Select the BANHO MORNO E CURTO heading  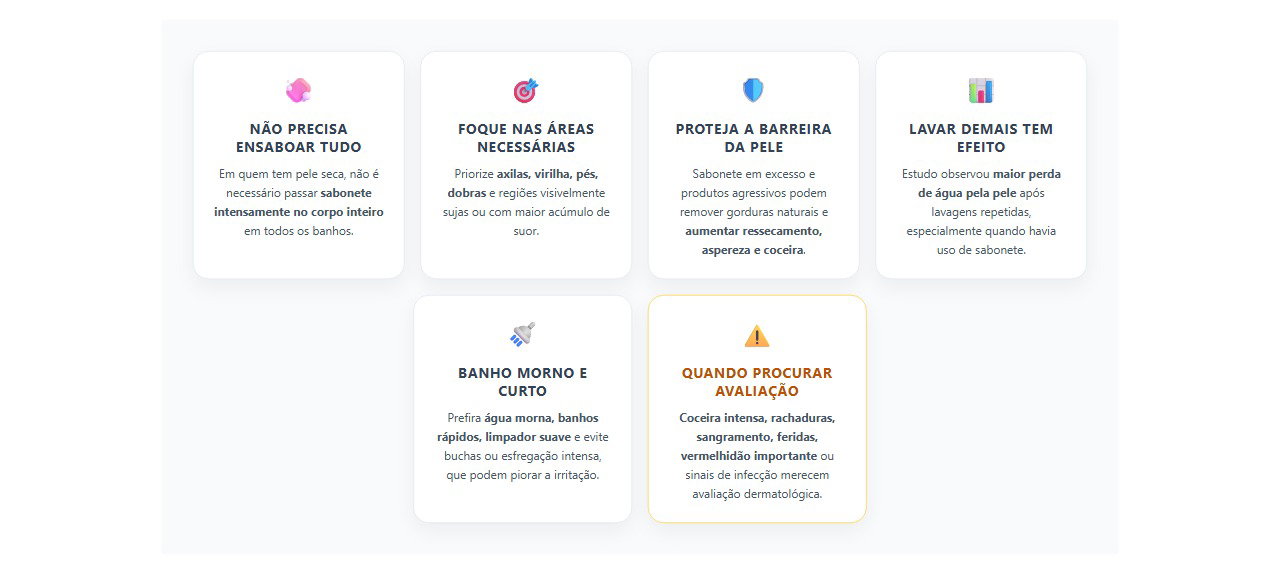(523, 382)
